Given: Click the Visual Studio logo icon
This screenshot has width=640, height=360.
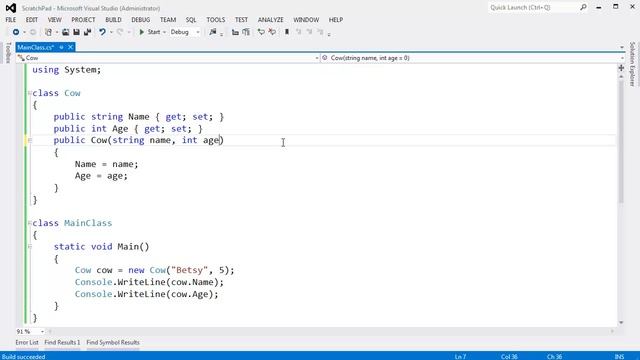Looking at the screenshot, I should pos(11,8).
